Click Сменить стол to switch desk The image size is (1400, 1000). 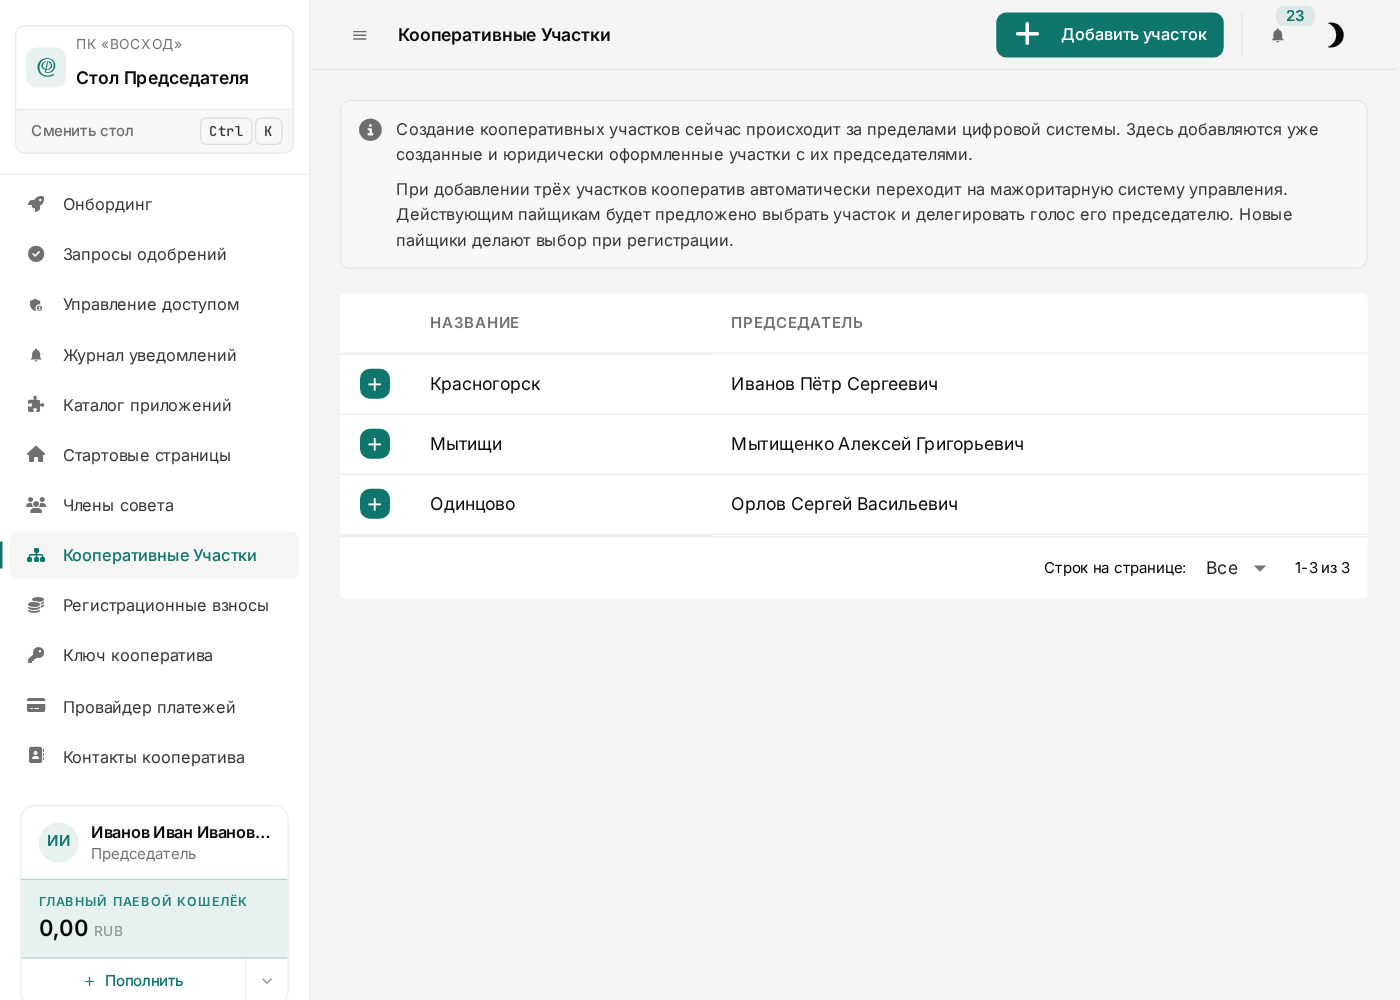tap(155, 131)
